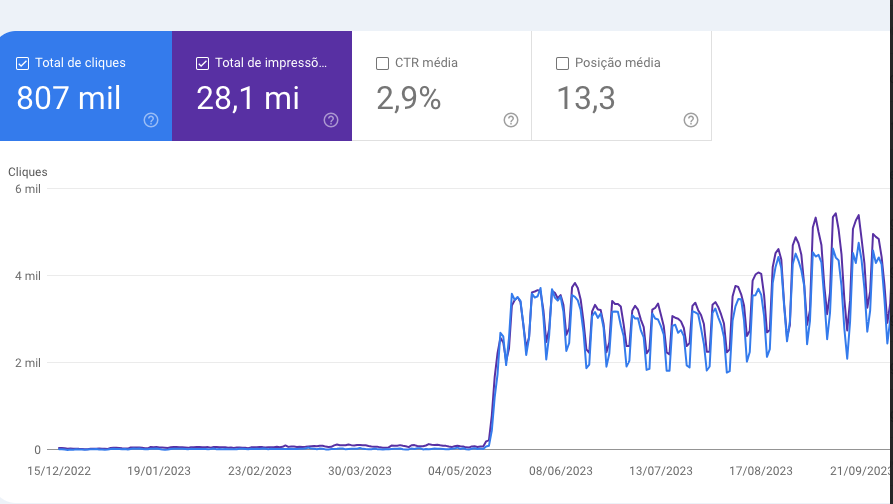Select the 2,9% CTR value
Image resolution: width=893 pixels, height=504 pixels.
click(408, 98)
